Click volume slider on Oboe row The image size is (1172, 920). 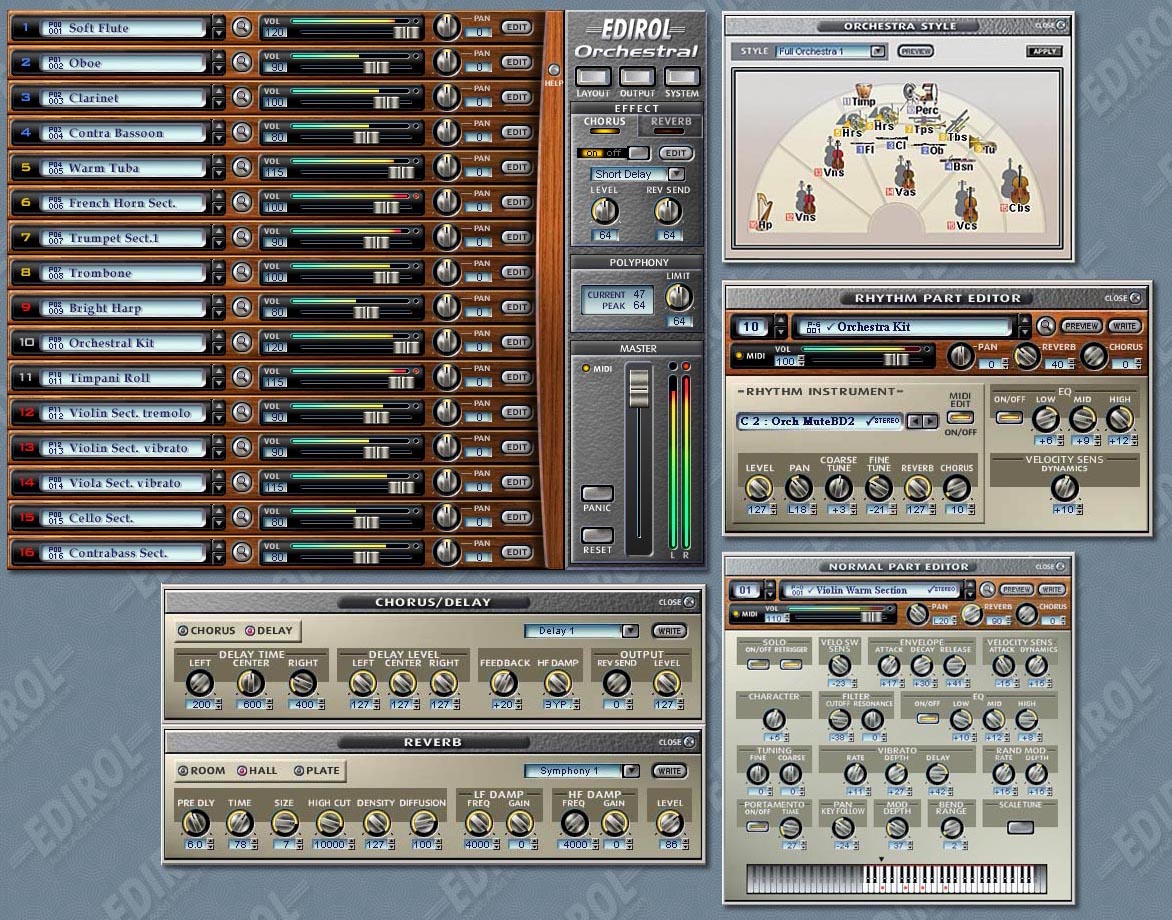377,68
